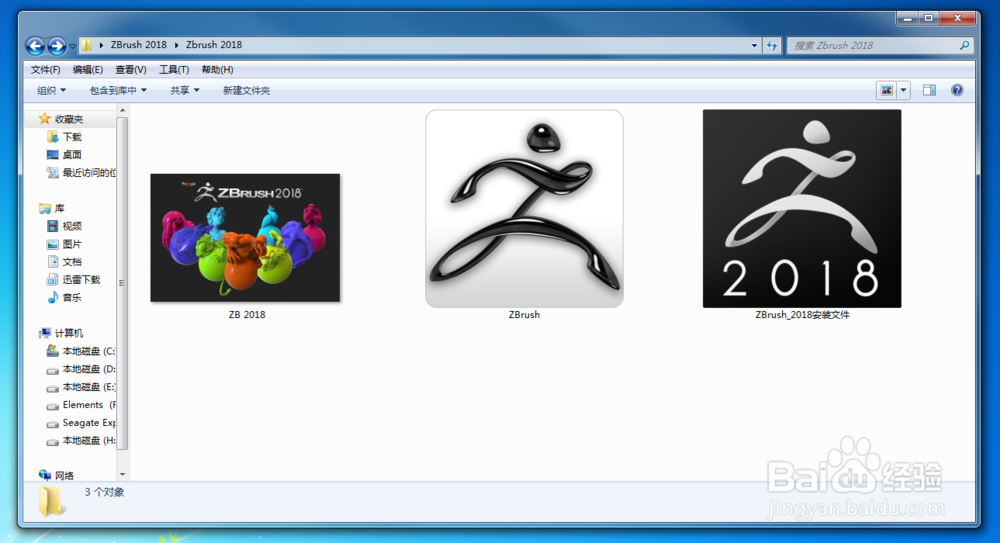Open 本地磁盘 (E:) drive

point(89,387)
